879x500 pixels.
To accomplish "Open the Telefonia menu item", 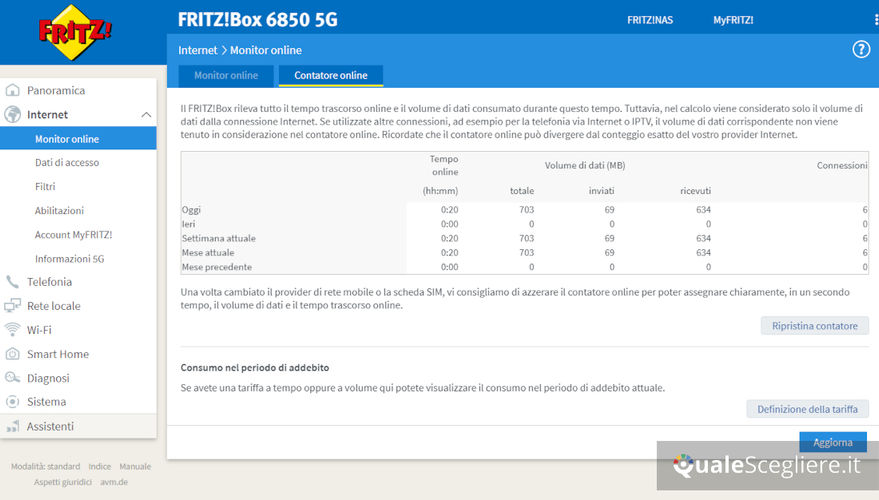I will pyautogui.click(x=49, y=282).
